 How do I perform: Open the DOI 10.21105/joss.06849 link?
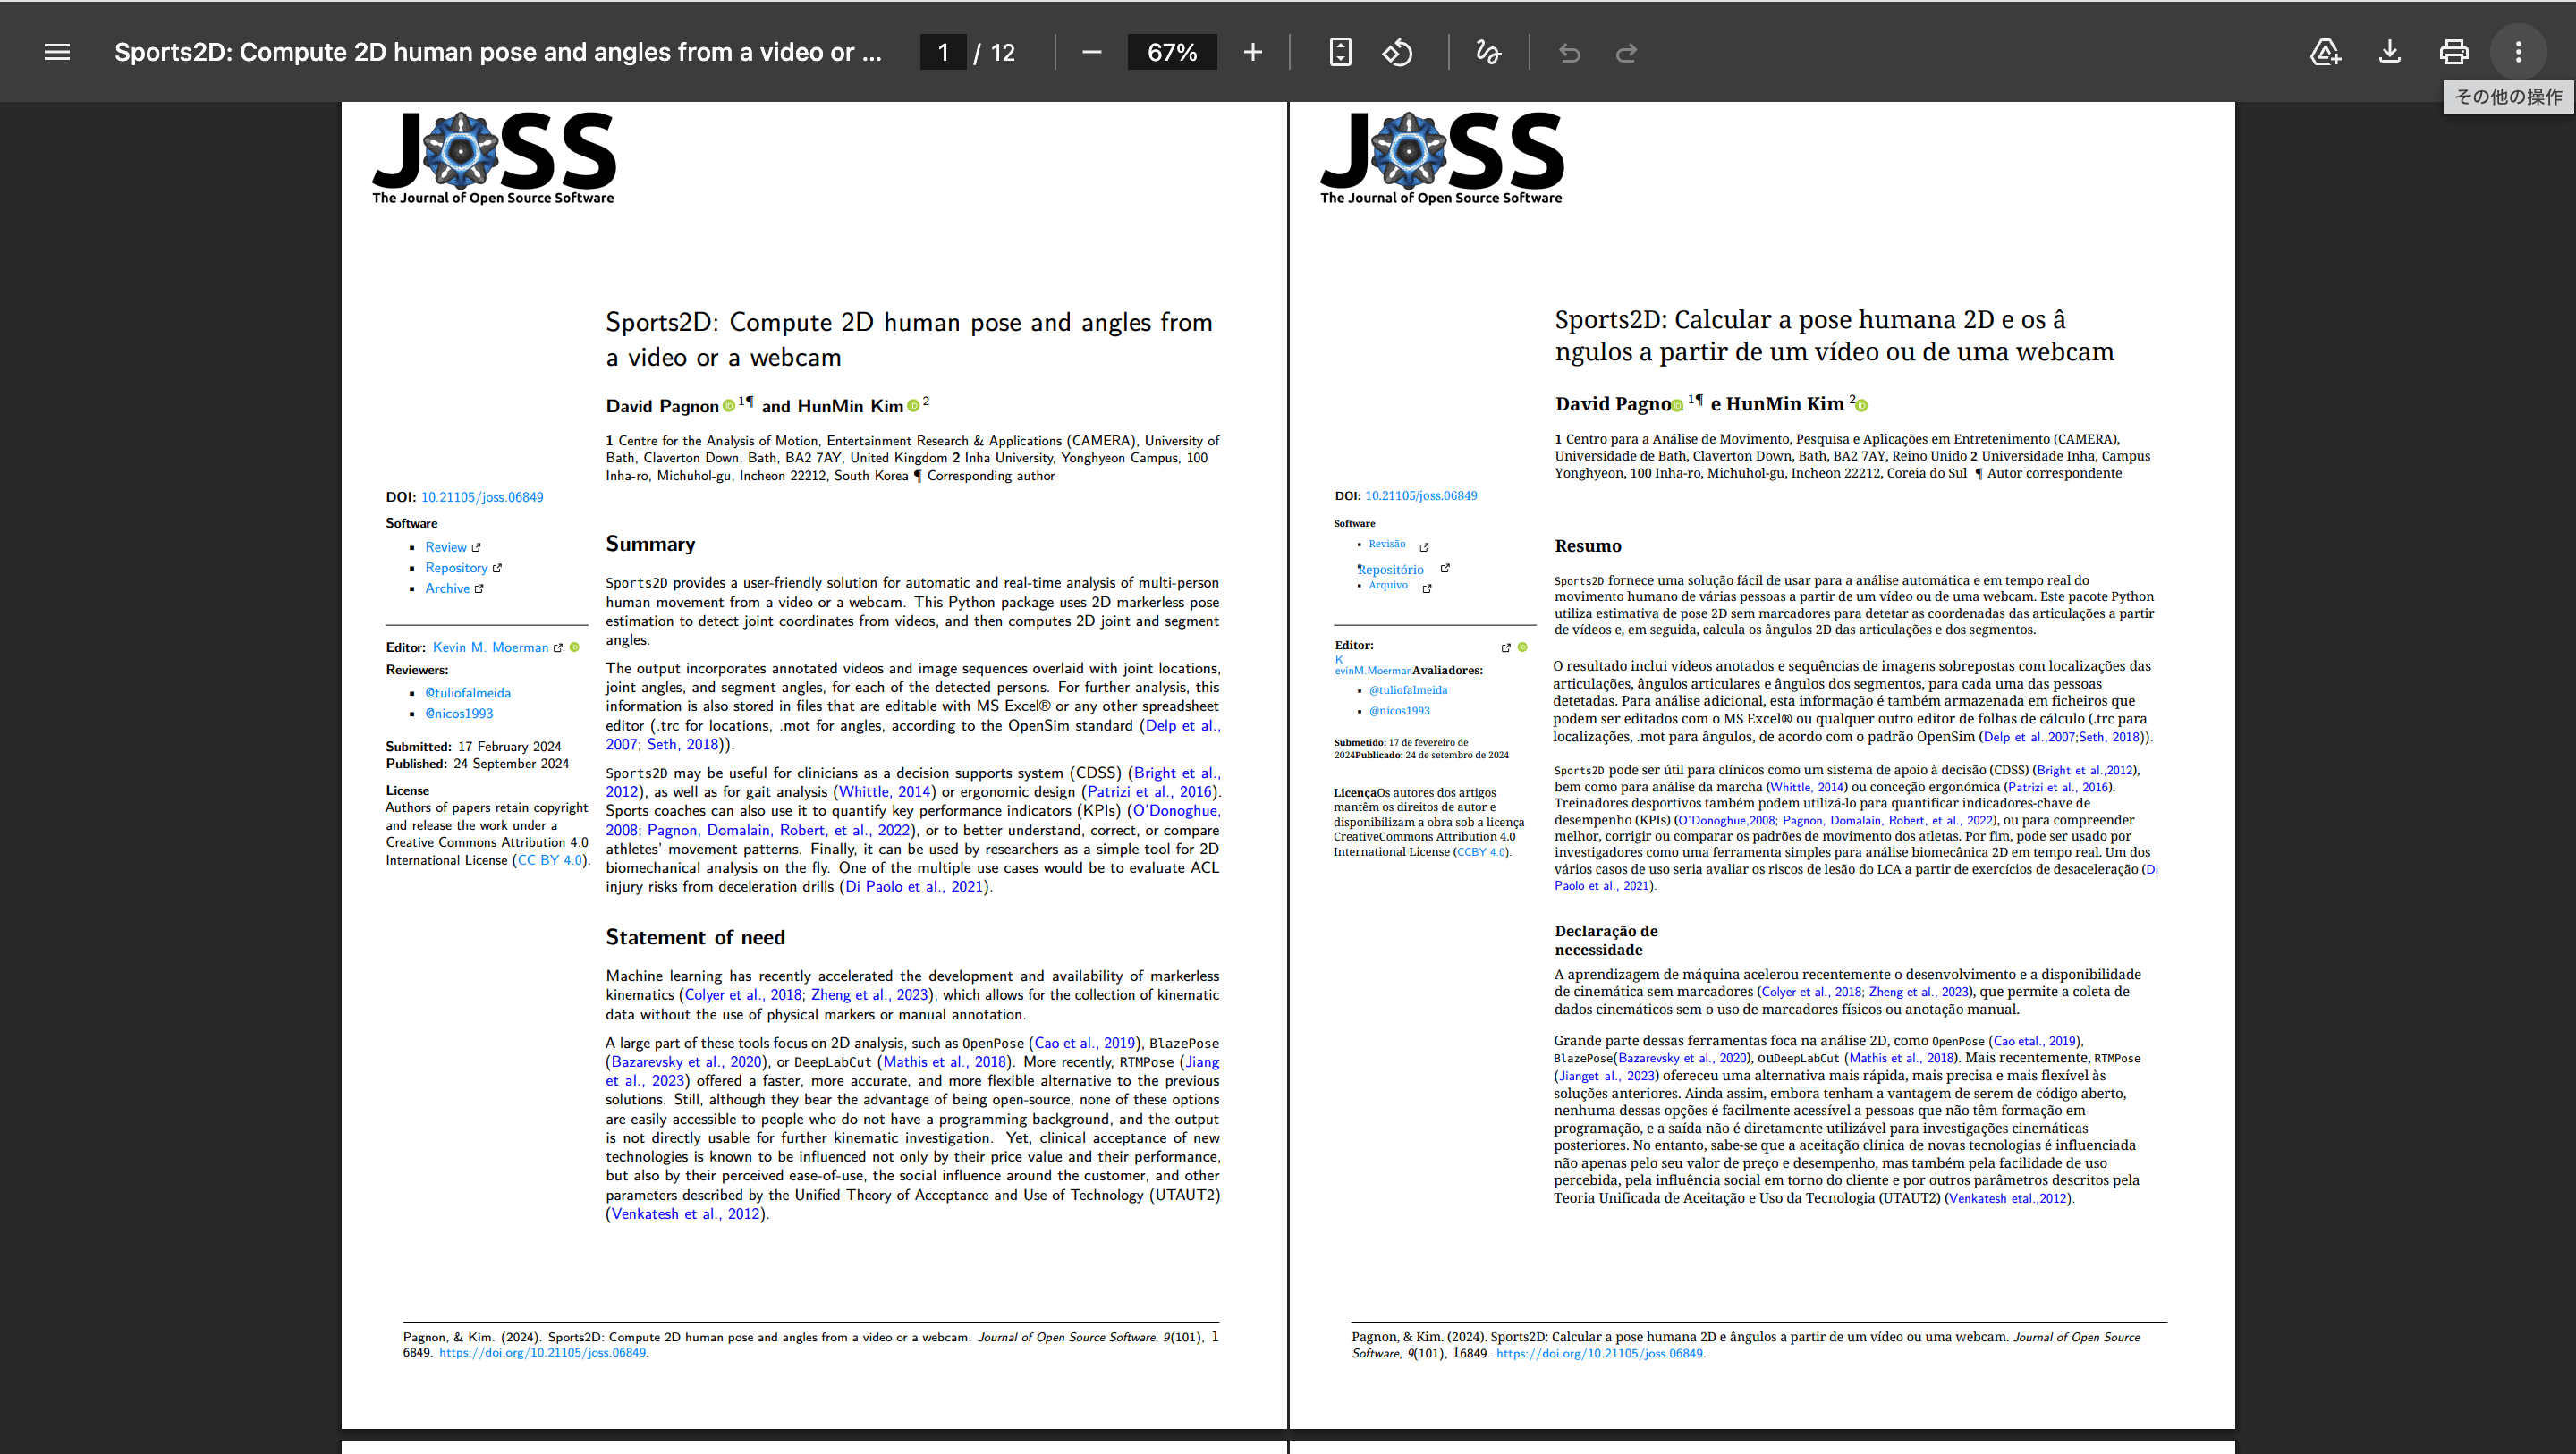click(482, 497)
